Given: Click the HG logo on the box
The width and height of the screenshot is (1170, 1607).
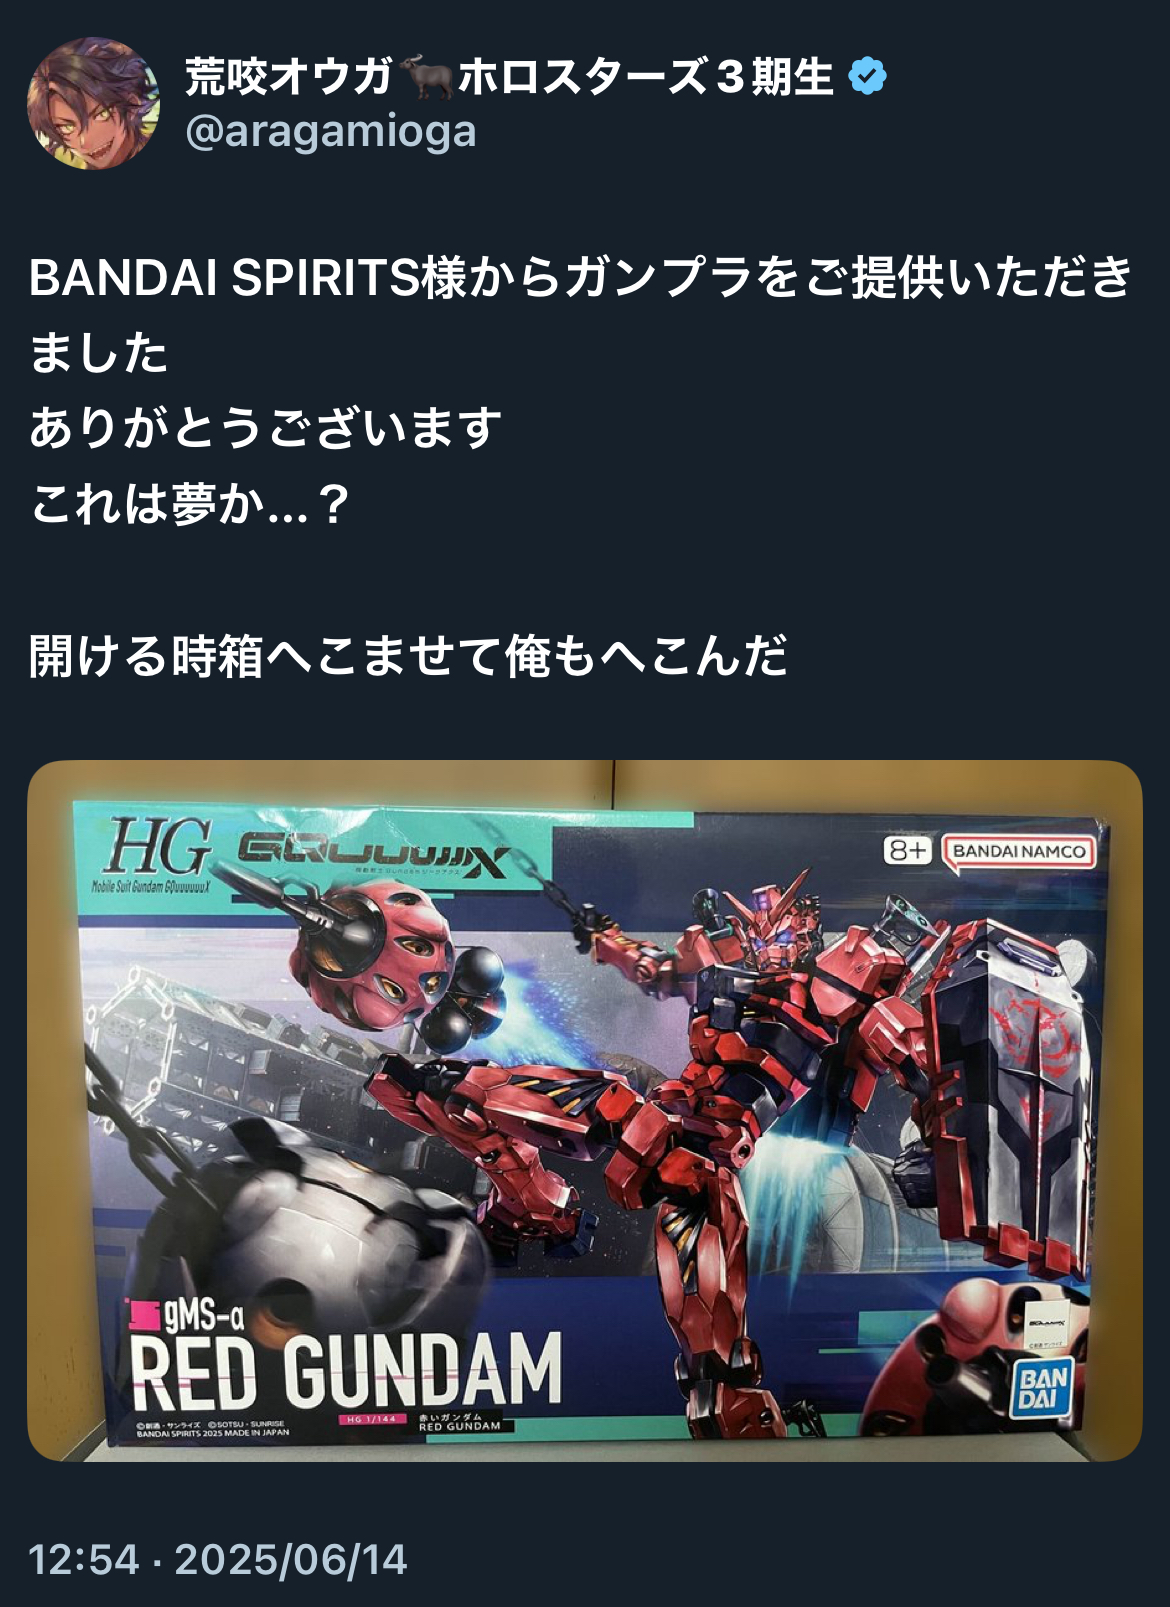Looking at the screenshot, I should pos(160,848).
